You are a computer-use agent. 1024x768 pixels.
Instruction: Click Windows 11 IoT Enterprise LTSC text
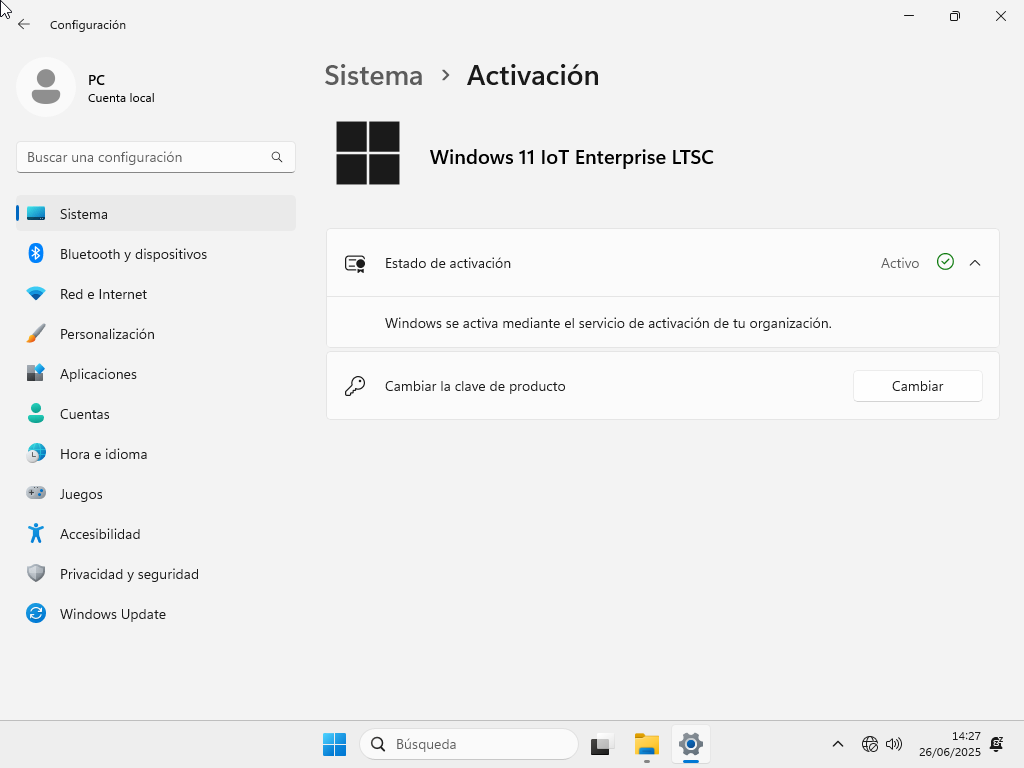coord(571,157)
